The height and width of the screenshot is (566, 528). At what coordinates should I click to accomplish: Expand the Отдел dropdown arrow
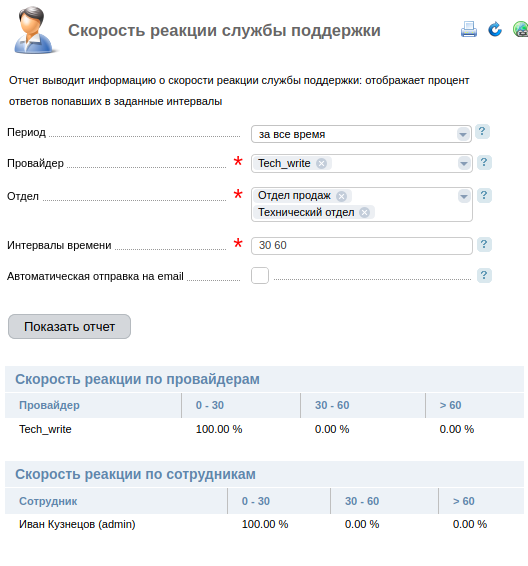click(x=463, y=196)
